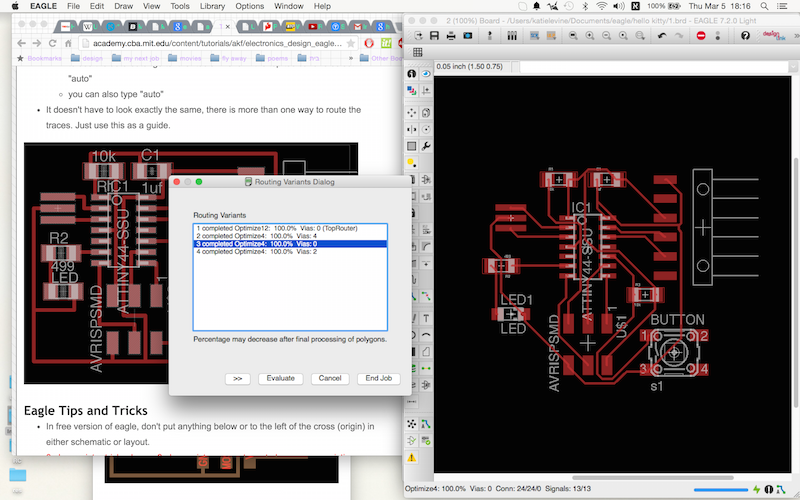Open the 'poems' bookmarks folder

tap(272, 58)
